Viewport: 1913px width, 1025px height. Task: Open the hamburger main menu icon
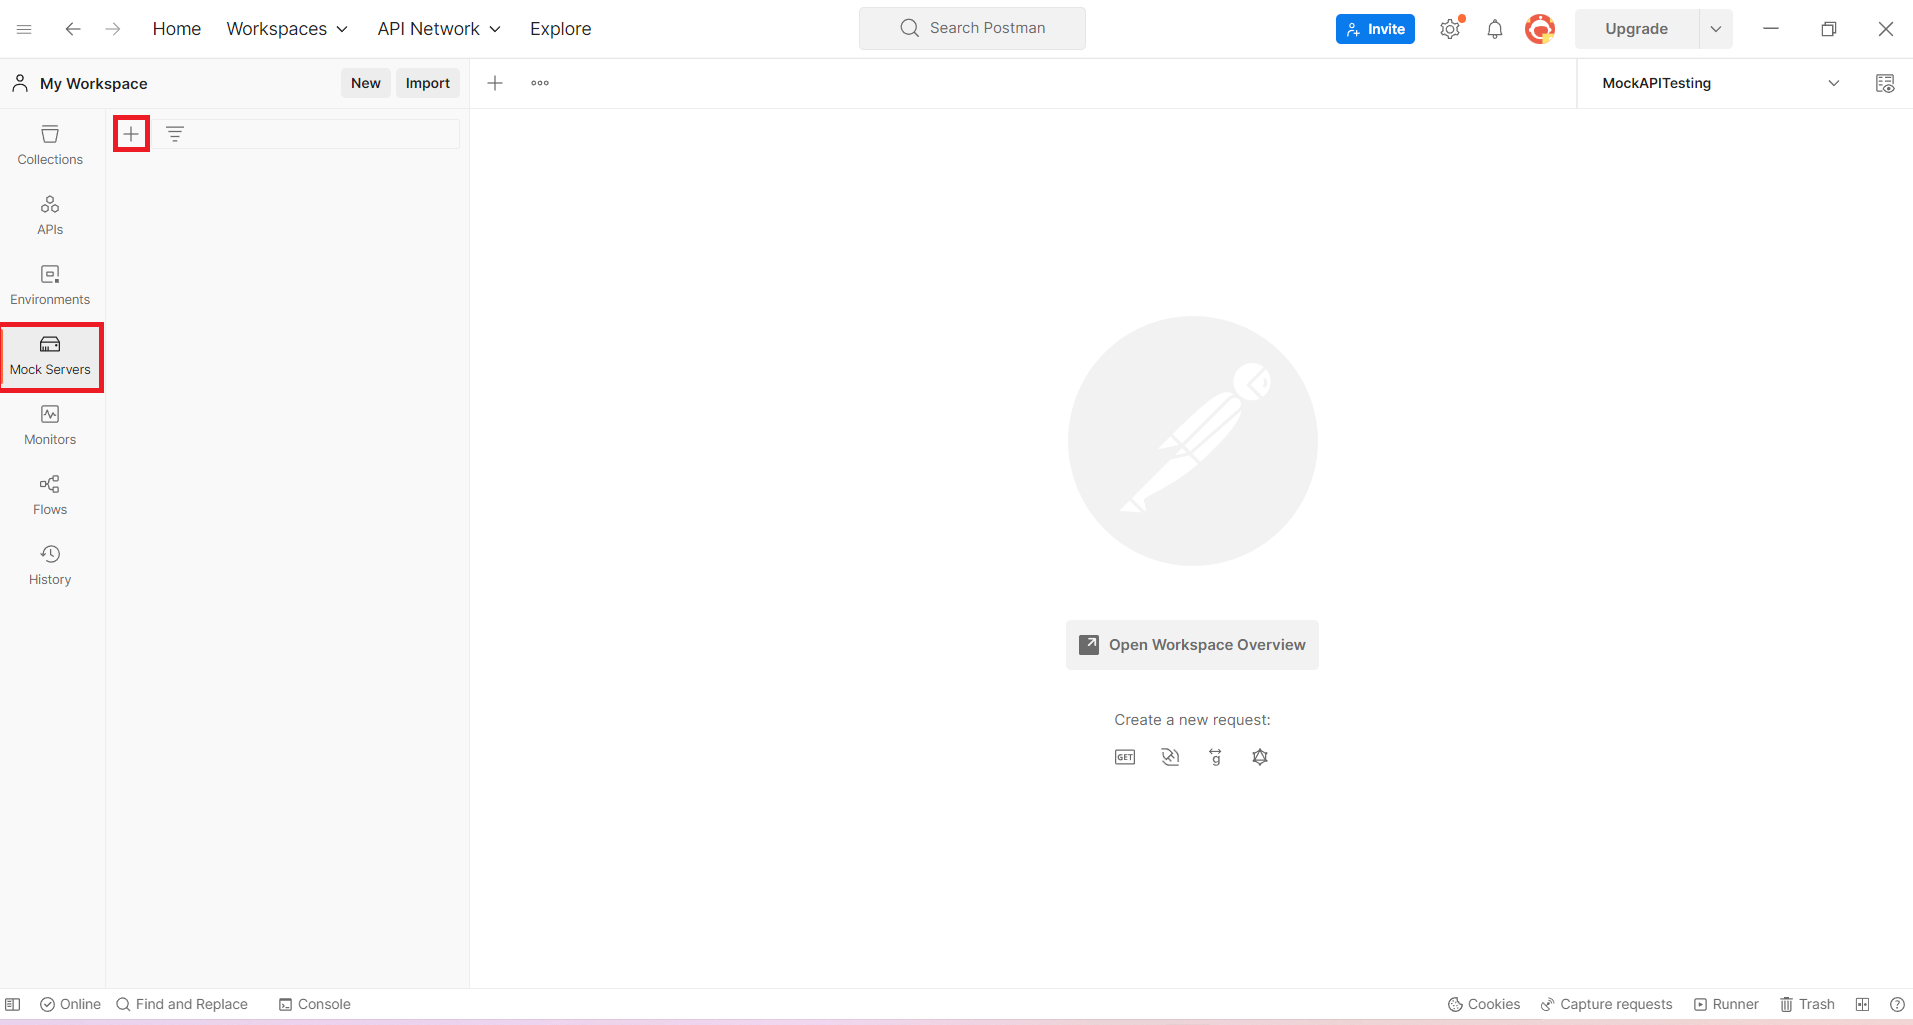coord(24,29)
